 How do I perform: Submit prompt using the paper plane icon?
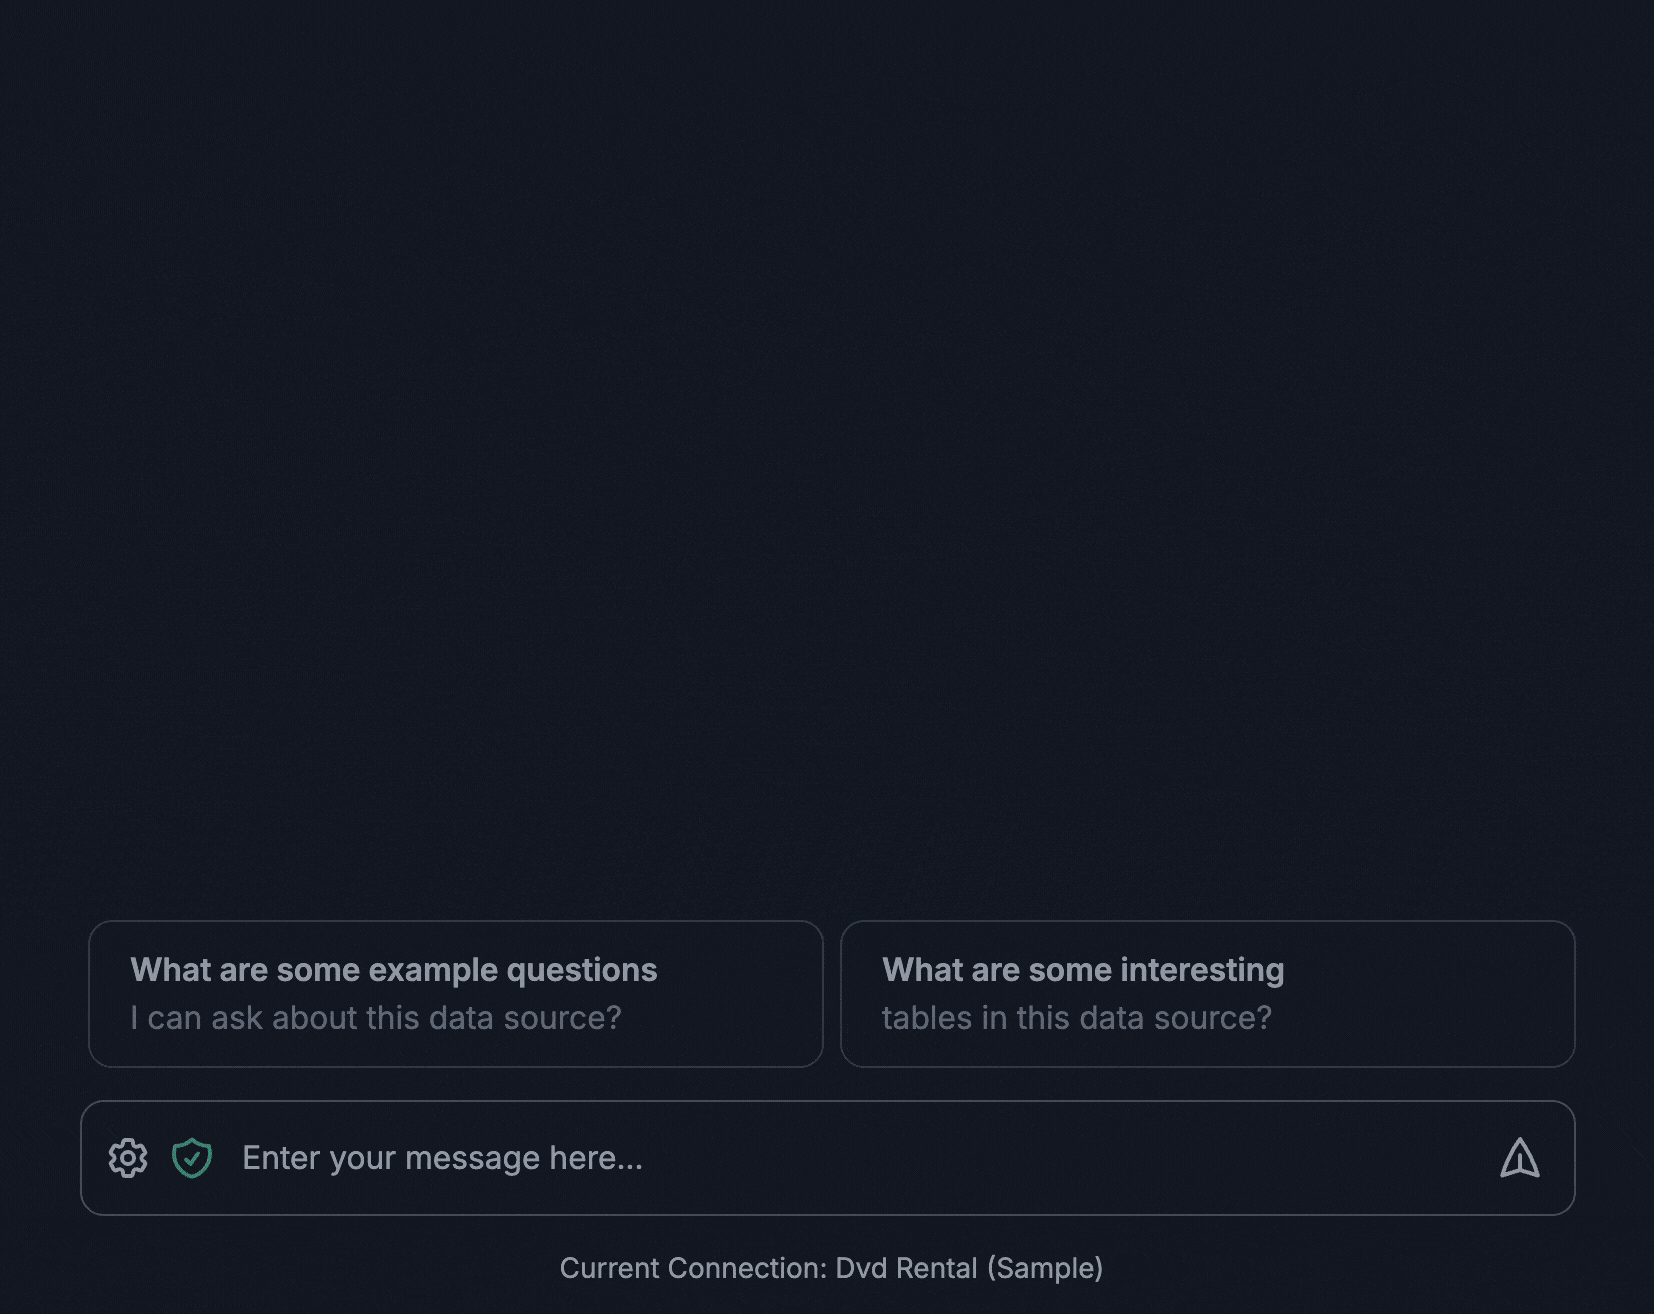[x=1520, y=1158]
